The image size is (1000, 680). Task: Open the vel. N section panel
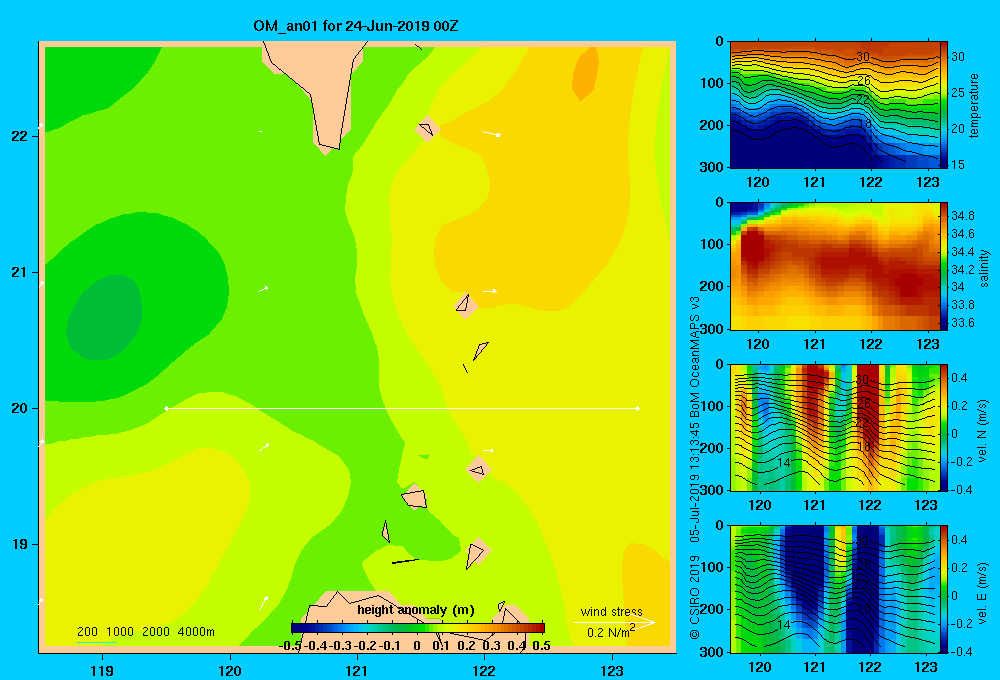click(x=835, y=427)
